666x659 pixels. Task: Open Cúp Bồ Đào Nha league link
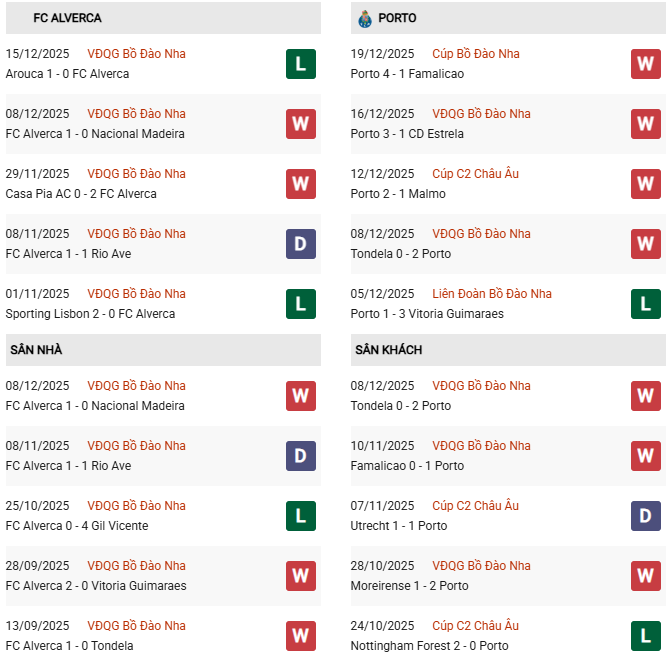[x=476, y=54]
